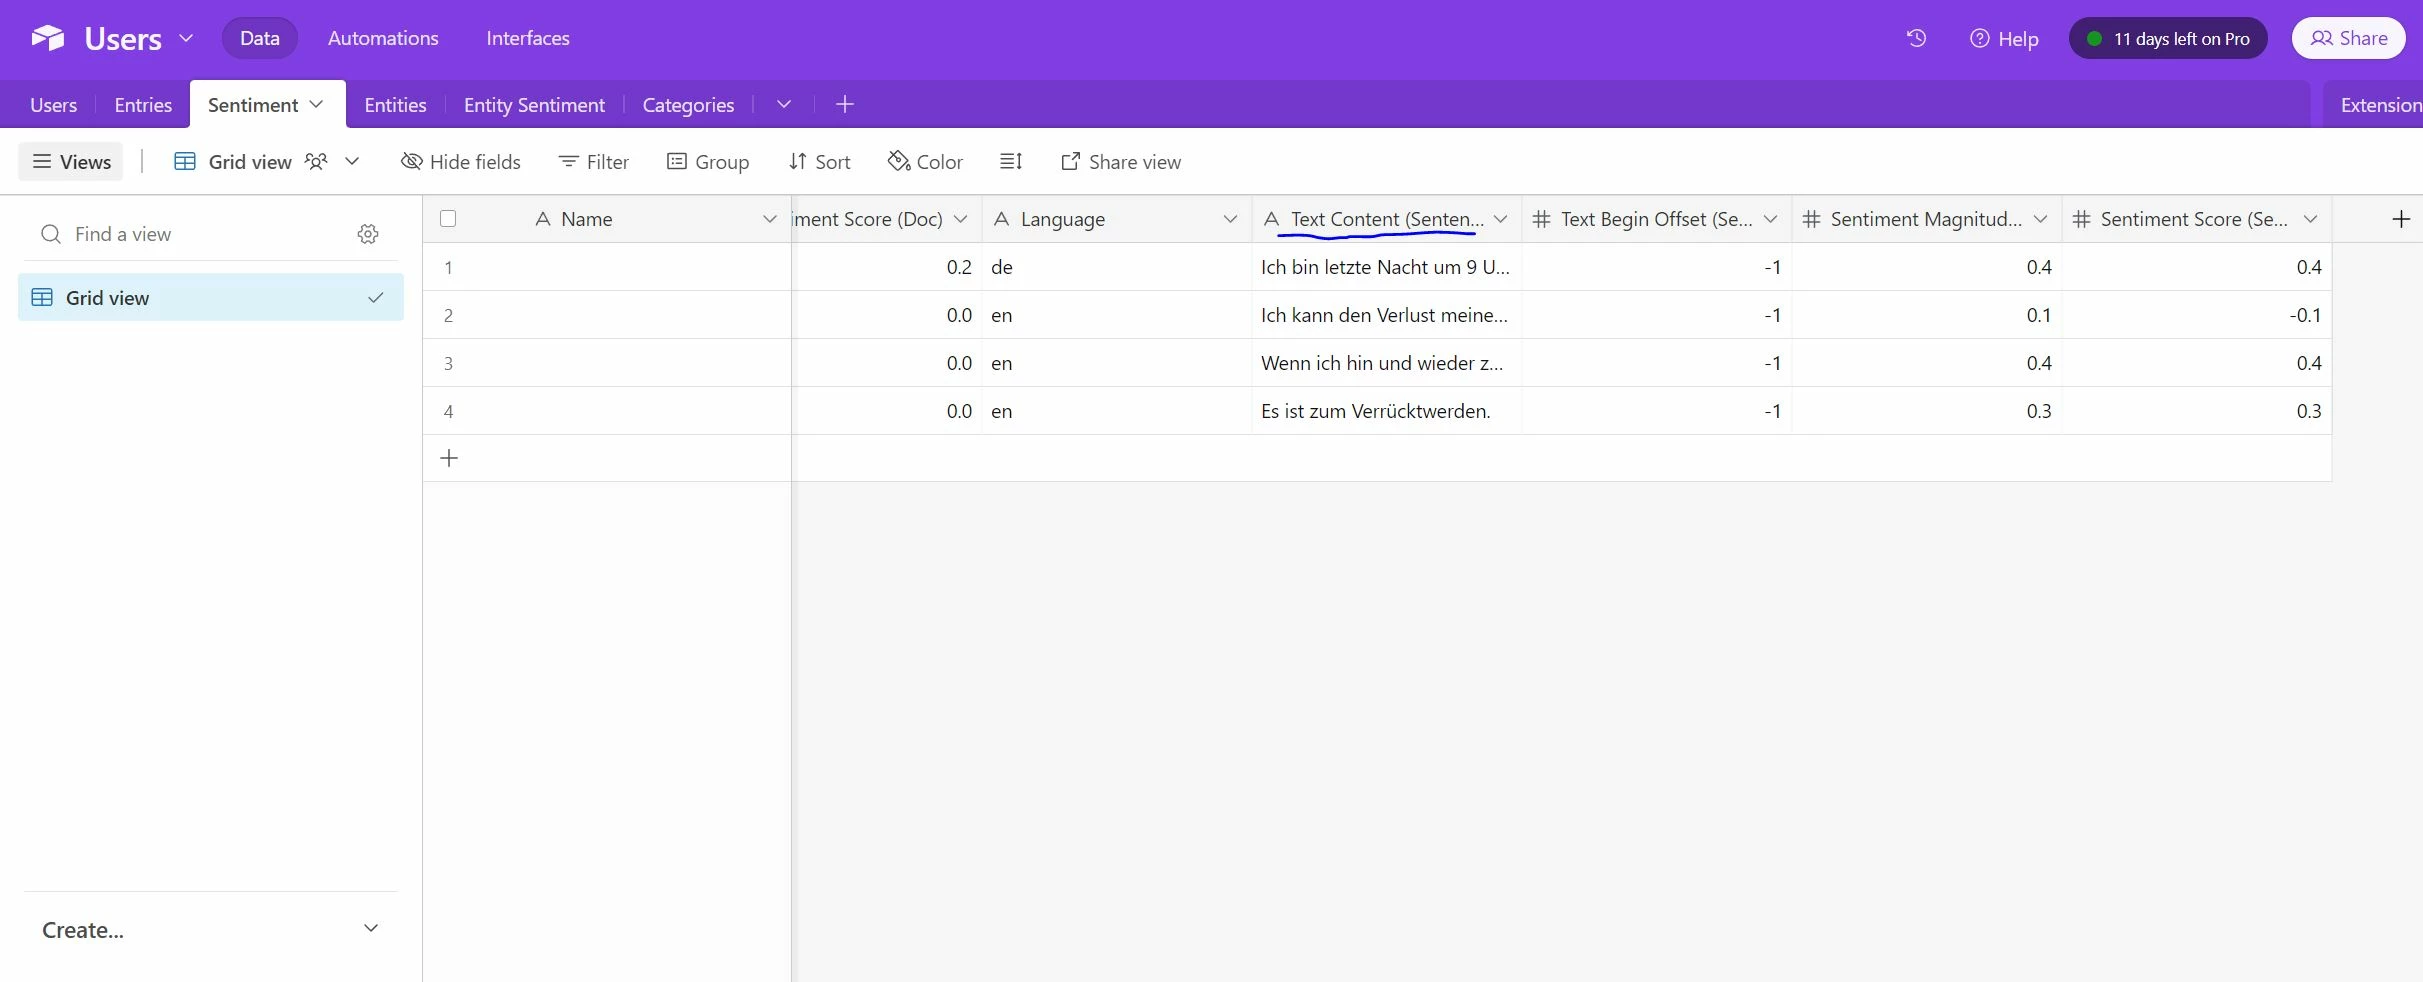Switch to the Entities table tab
The height and width of the screenshot is (982, 2423).
[x=395, y=105]
